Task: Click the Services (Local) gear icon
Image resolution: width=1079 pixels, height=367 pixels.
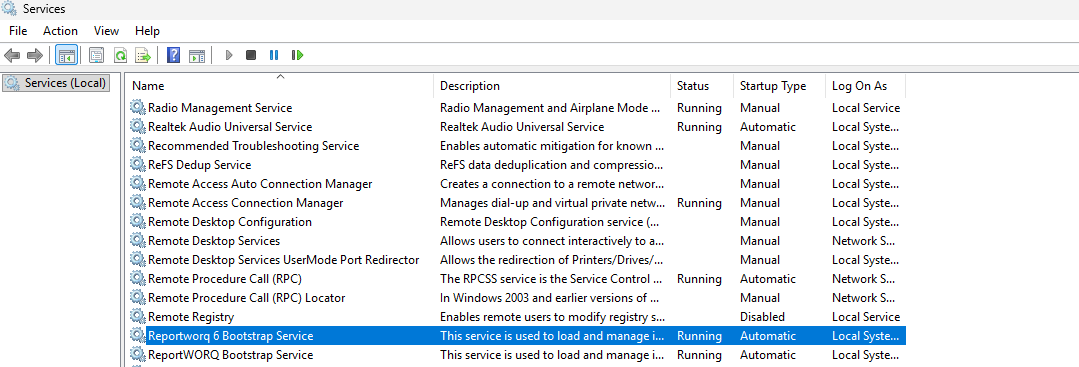Action: pyautogui.click(x=12, y=83)
